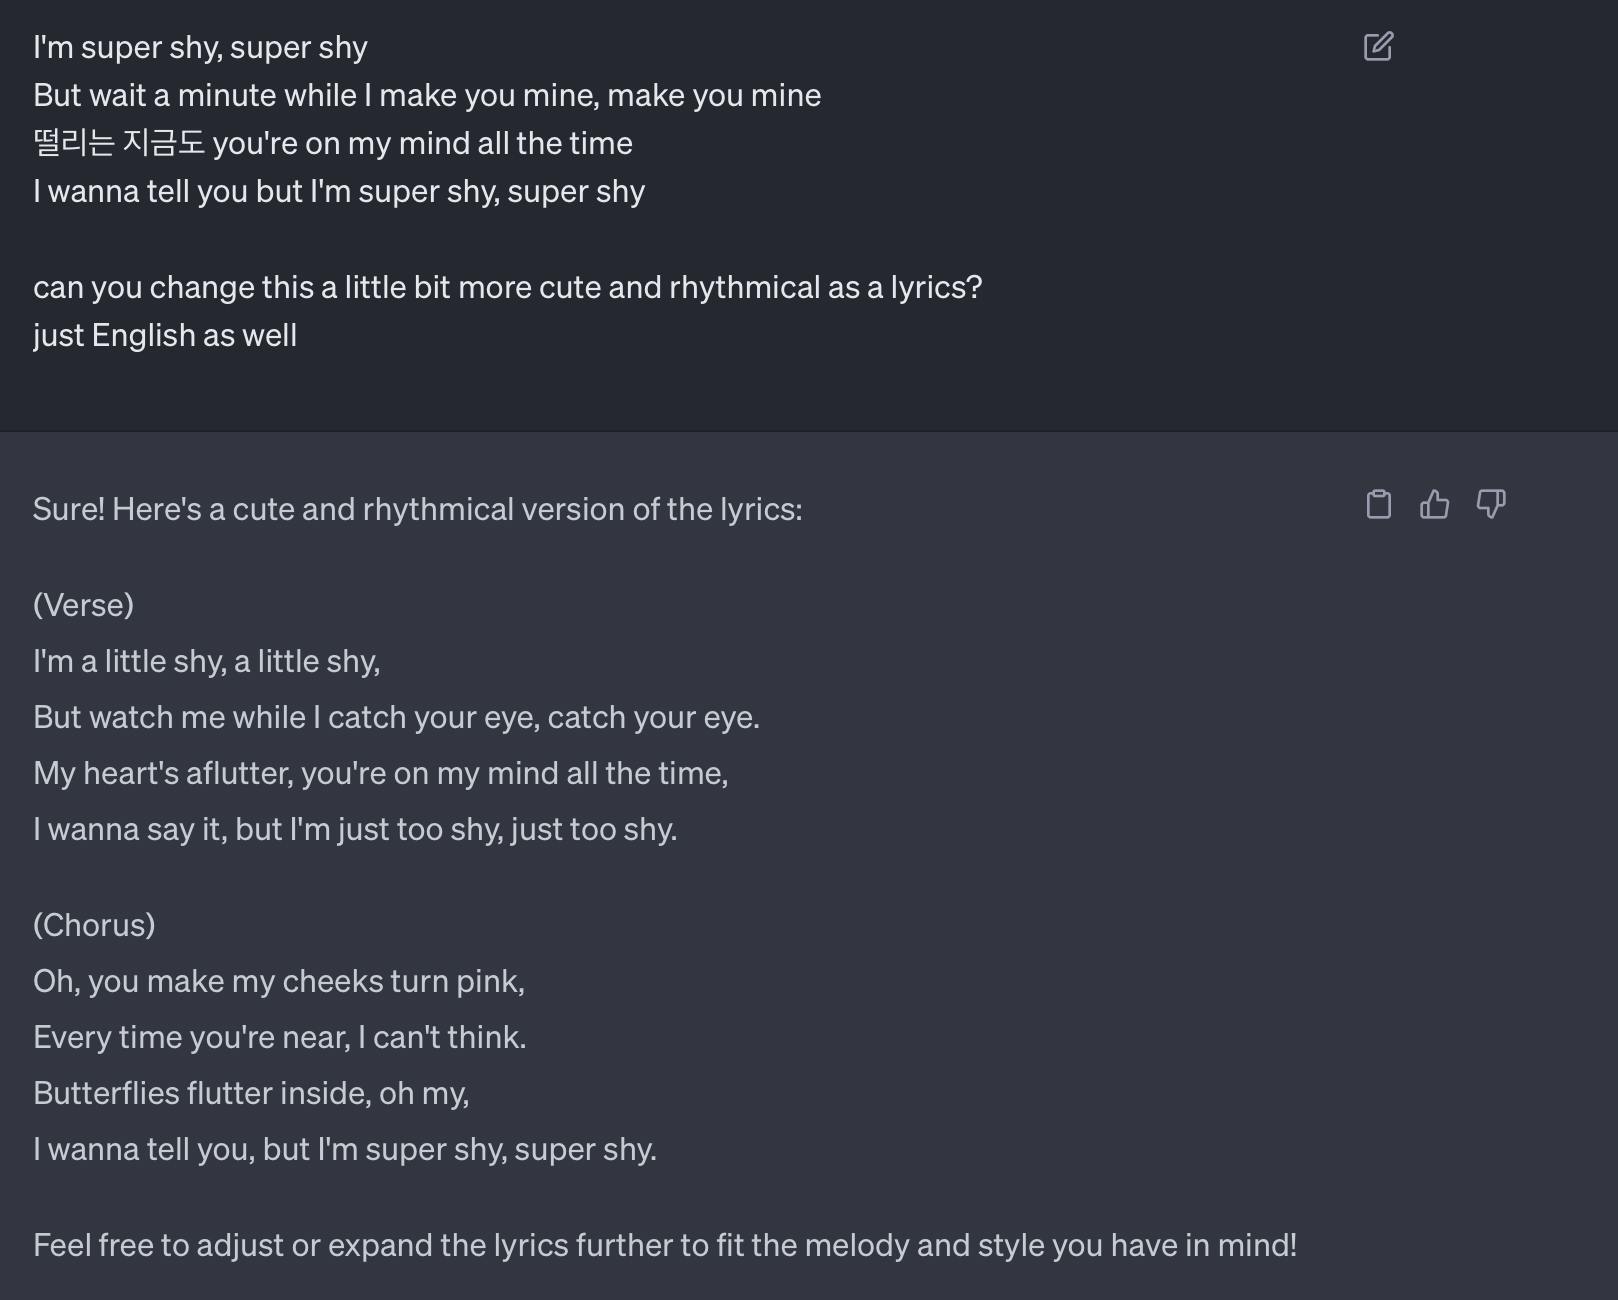Click the line about catching your eye
1618x1300 pixels.
click(396, 717)
